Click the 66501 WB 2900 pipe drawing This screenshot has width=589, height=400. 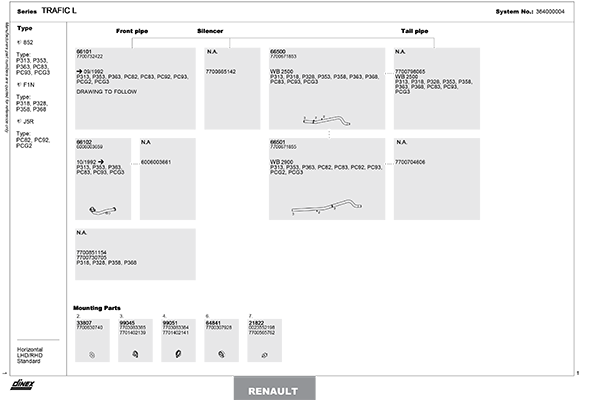[x=326, y=207]
